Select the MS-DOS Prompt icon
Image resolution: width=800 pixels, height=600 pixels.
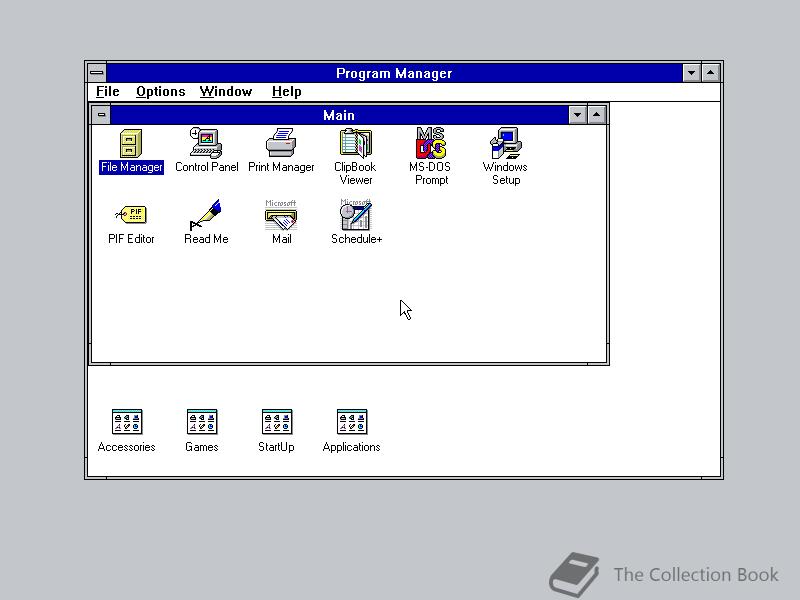pos(431,143)
